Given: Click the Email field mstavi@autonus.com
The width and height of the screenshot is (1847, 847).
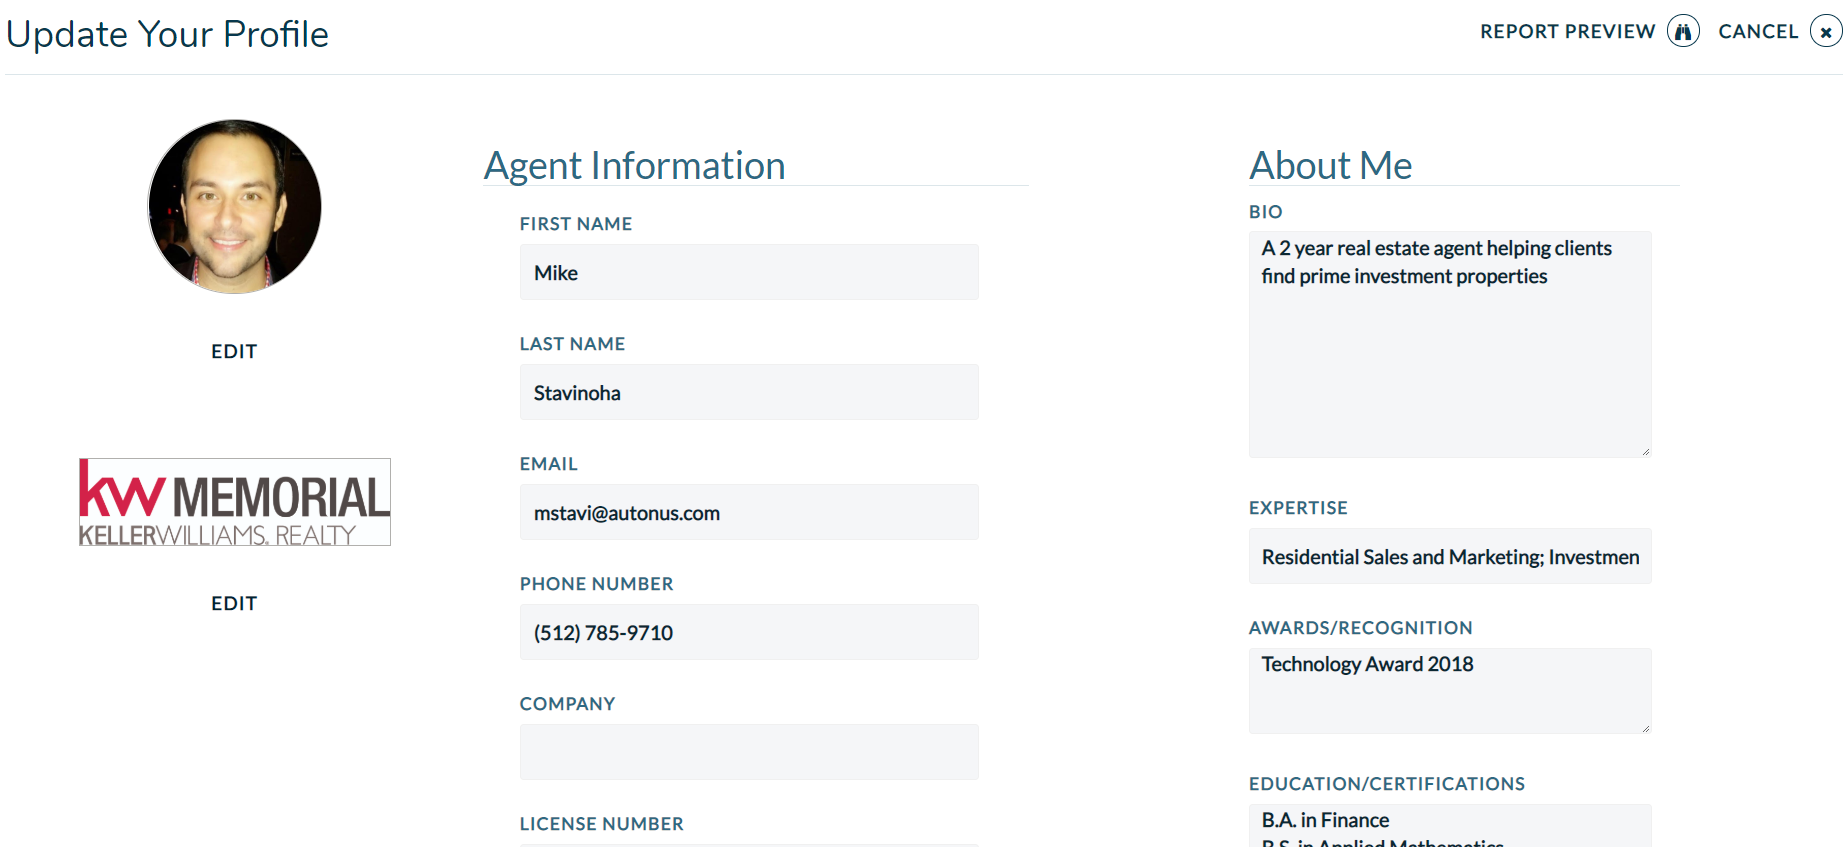Looking at the screenshot, I should 749,512.
